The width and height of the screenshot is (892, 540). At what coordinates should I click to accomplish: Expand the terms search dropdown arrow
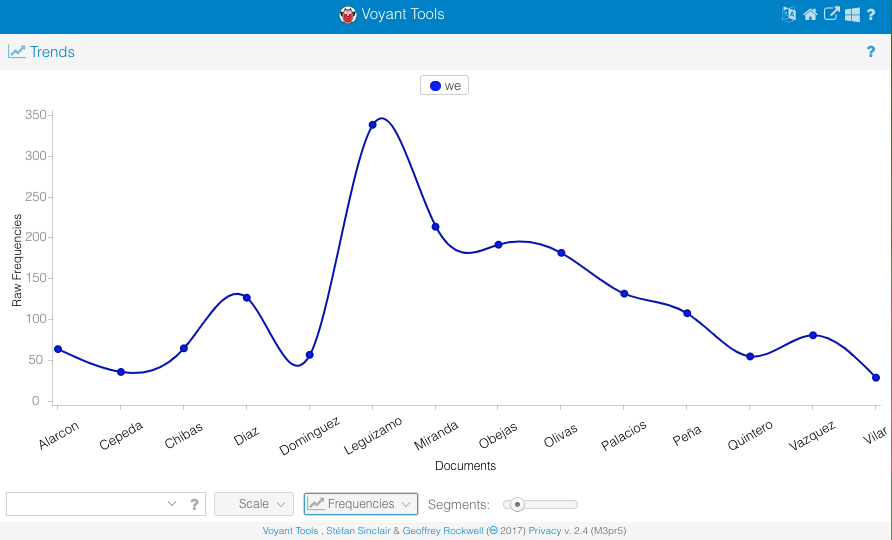[x=172, y=504]
